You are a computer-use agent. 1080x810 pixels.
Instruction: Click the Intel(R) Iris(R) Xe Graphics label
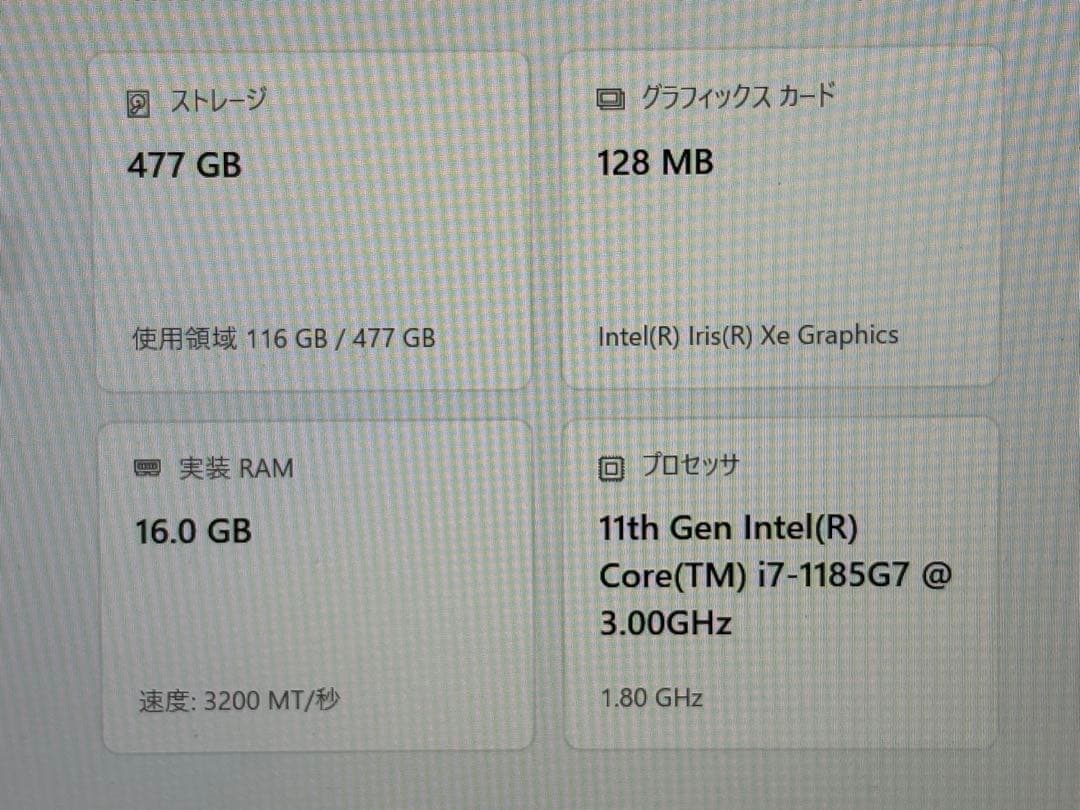coord(747,335)
